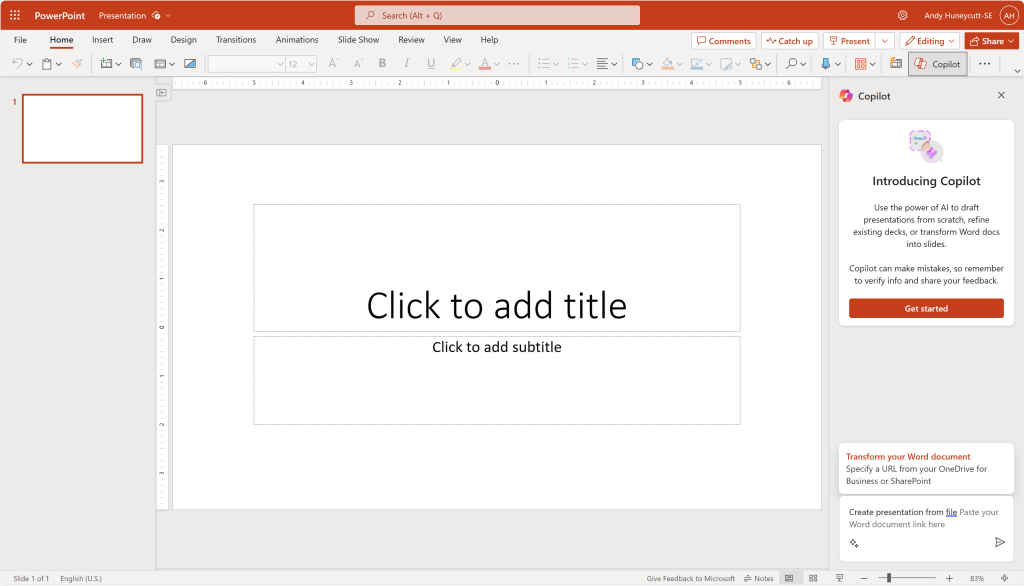Toggle the Copilot ribbon button
The image size is (1024, 586).
click(938, 64)
